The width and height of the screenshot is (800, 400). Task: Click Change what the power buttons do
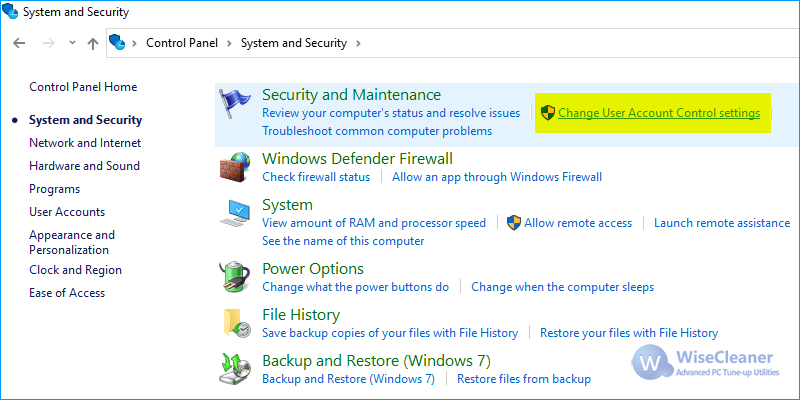[356, 287]
